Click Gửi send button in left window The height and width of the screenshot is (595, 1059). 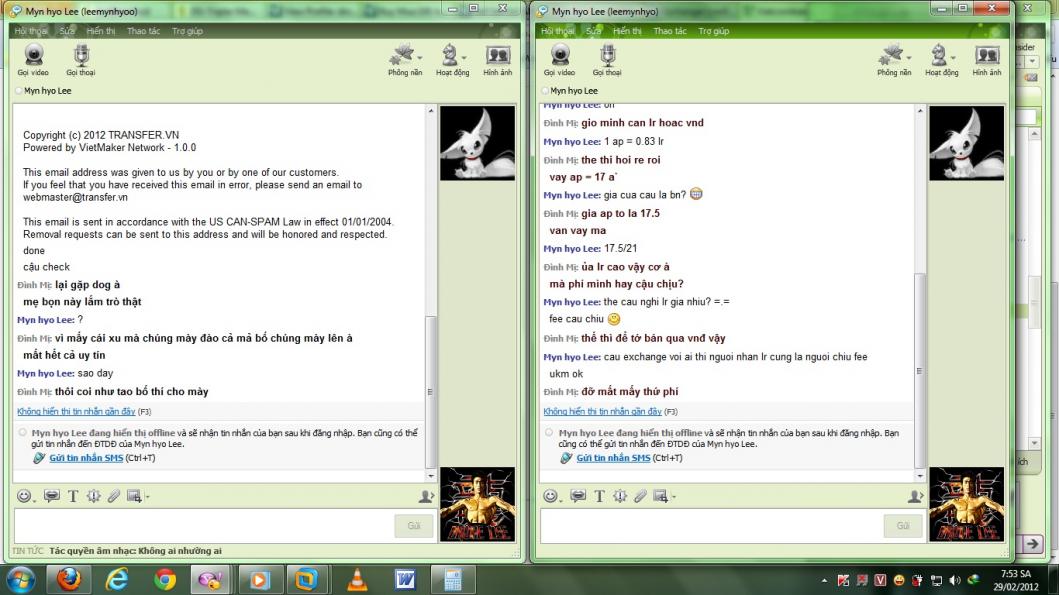pos(413,526)
